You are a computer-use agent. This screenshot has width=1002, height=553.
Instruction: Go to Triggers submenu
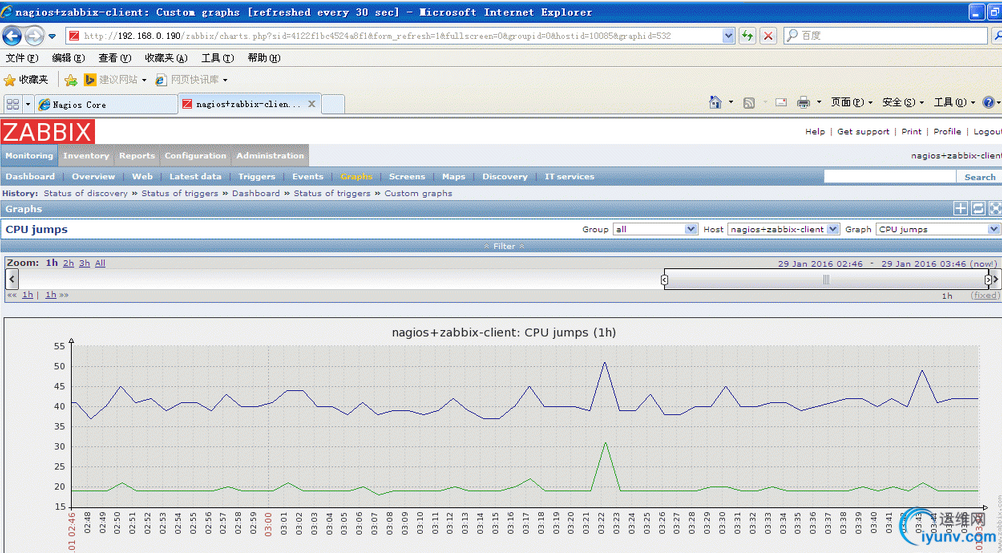click(x=257, y=176)
